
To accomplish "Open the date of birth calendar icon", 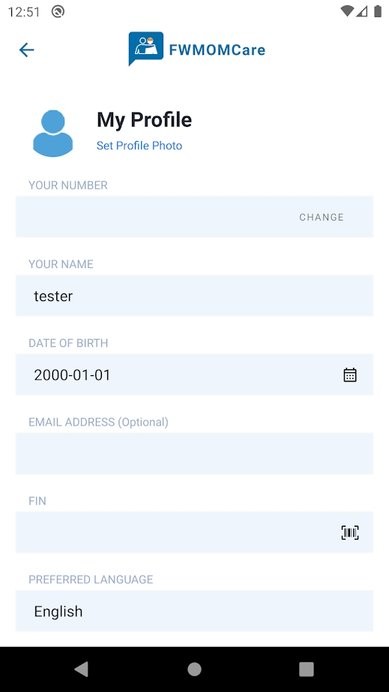I will click(350, 375).
